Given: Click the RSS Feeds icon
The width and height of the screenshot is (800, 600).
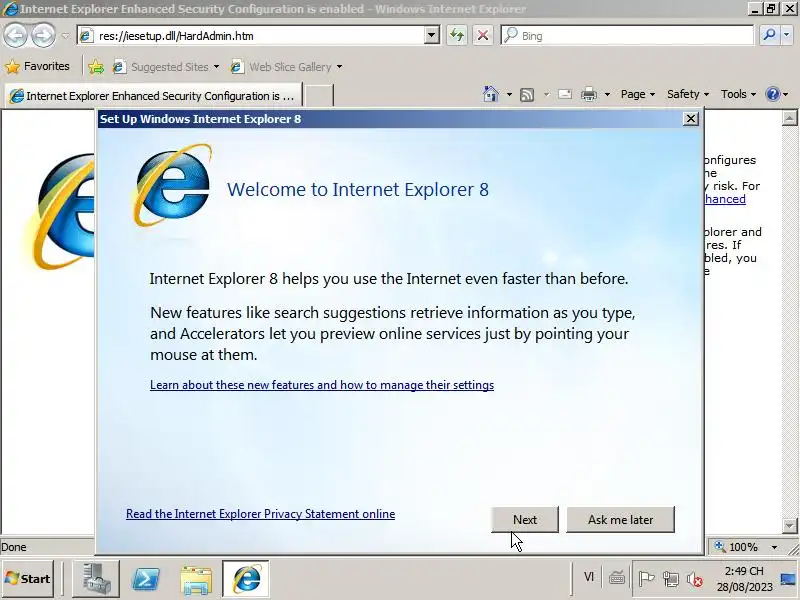Looking at the screenshot, I should (x=527, y=94).
